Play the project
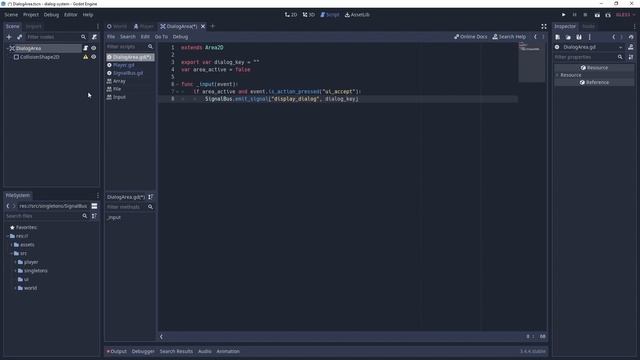Viewport: 640px width, 360px height. pyautogui.click(x=564, y=15)
